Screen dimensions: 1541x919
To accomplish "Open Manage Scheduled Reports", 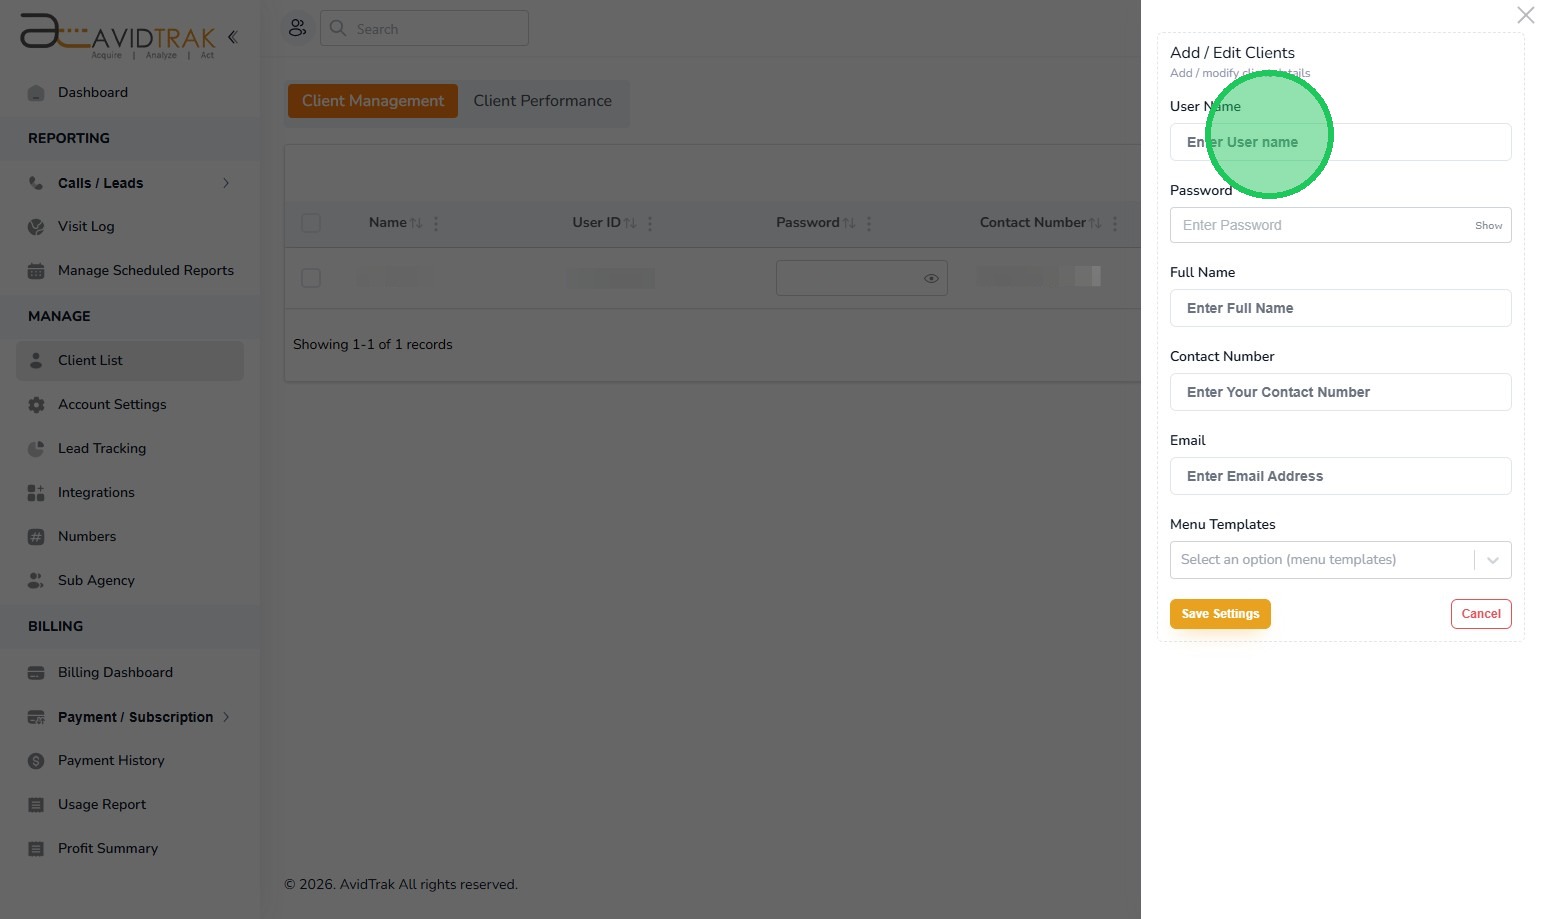I will (146, 271).
